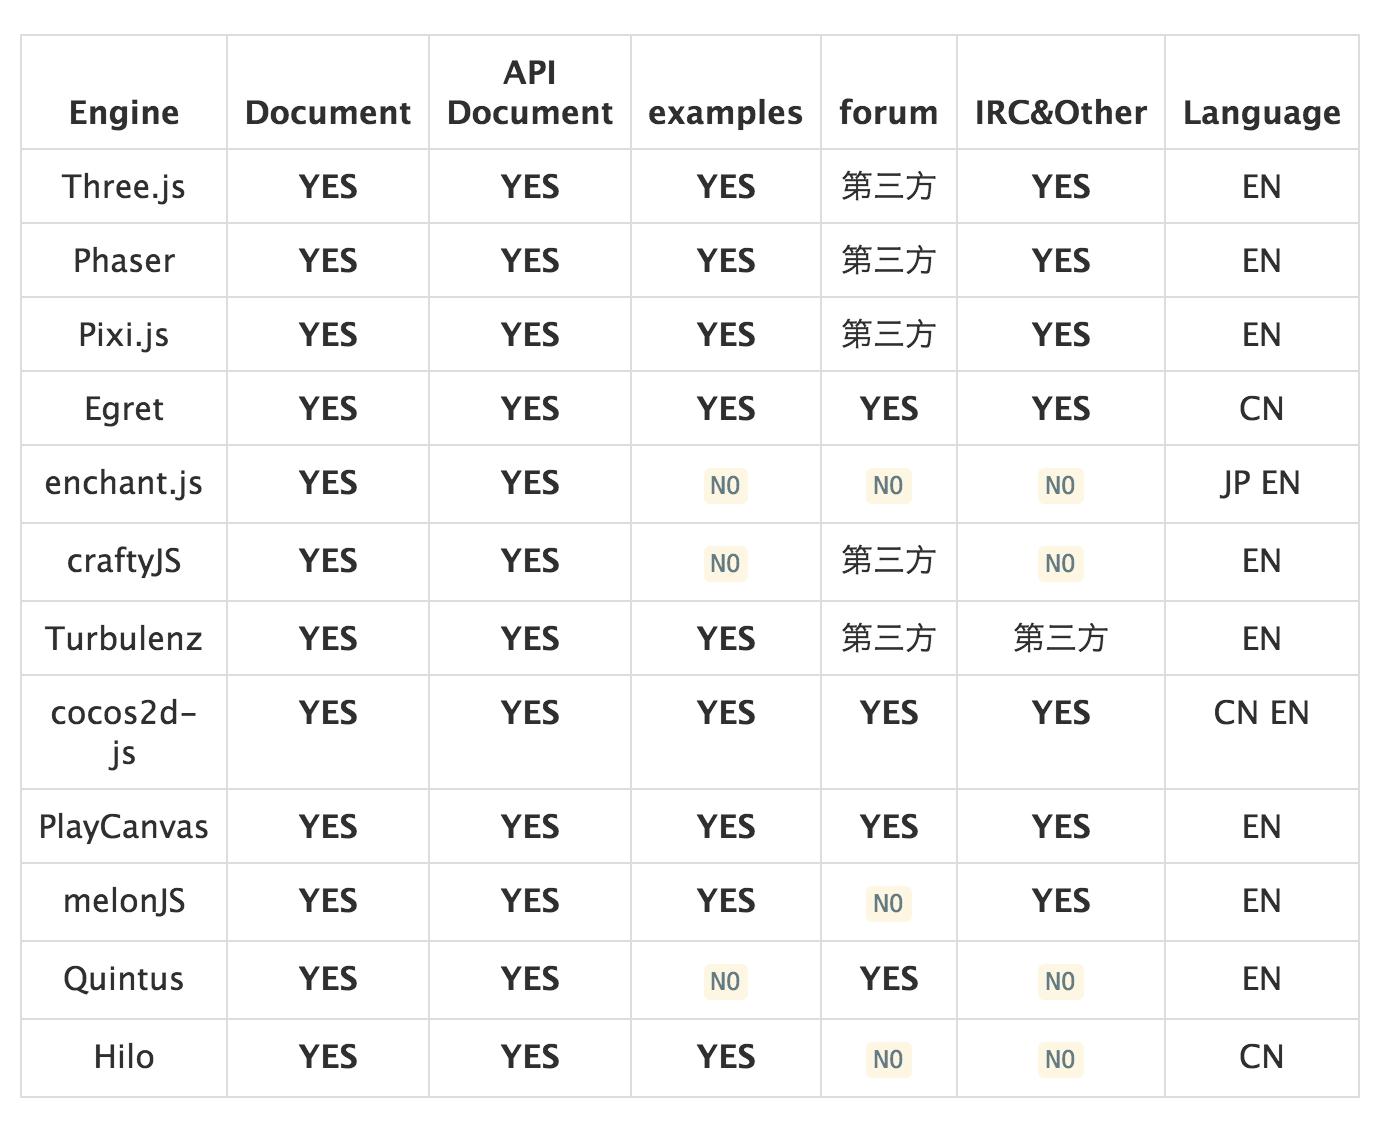Viewport: 1392px width, 1124px height.
Task: Click the NO IRC&Other cell for Hilo
Action: [1060, 1059]
